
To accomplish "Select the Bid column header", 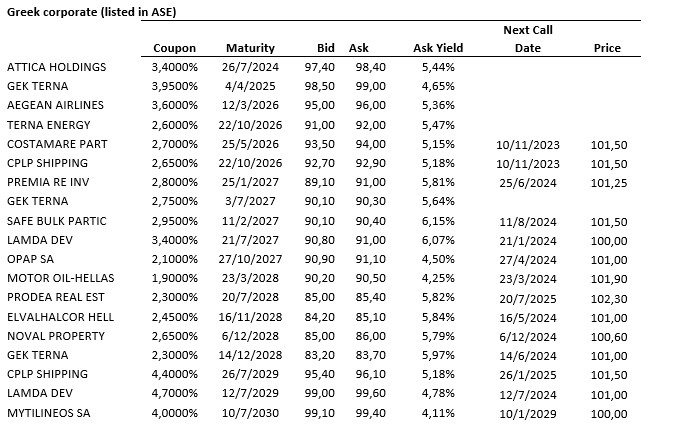I will coord(323,48).
